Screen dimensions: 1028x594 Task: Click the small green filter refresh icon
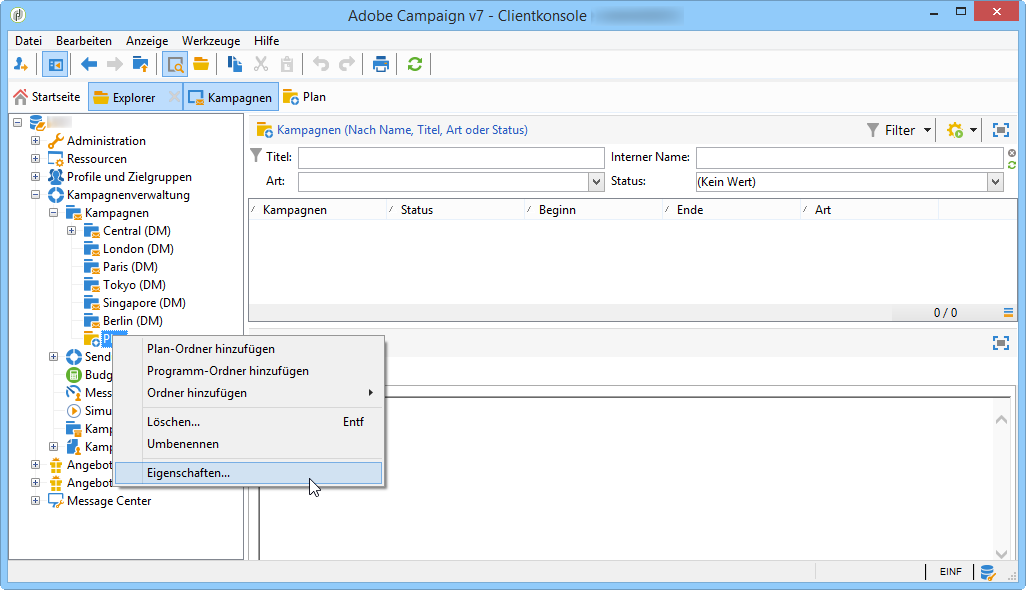(x=1012, y=165)
